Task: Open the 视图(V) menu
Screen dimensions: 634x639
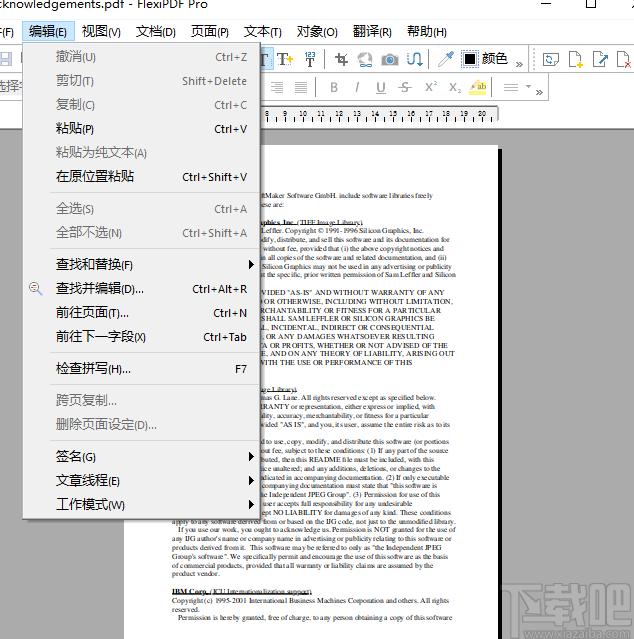Action: 101,31
